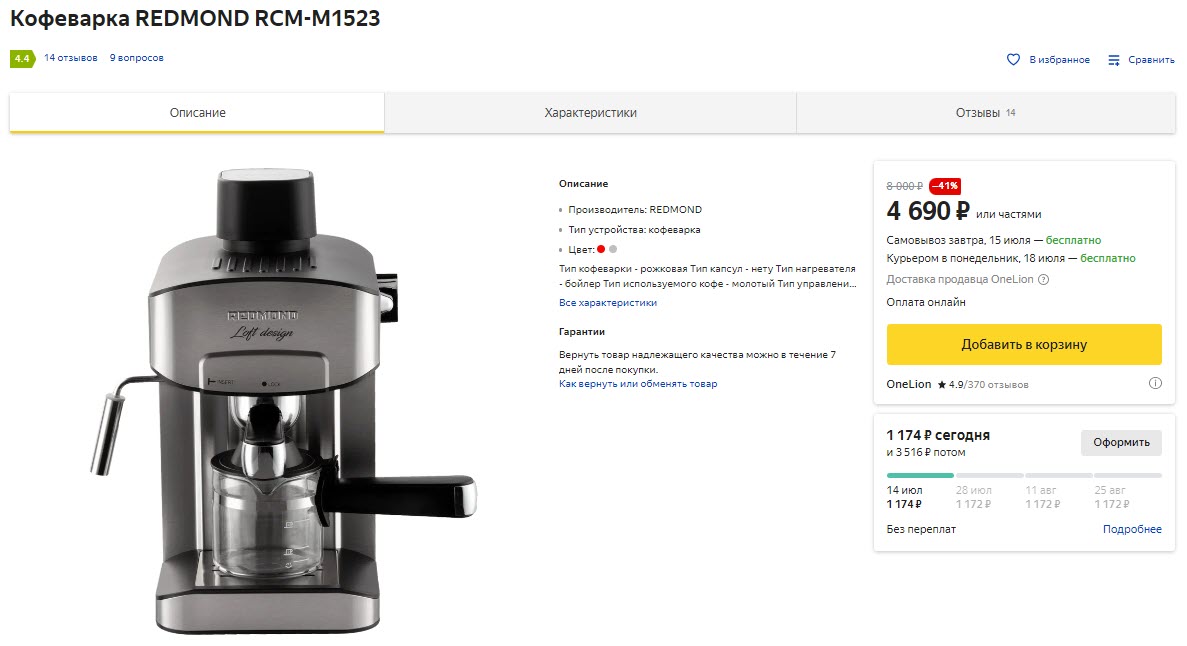Select the red color swatch
This screenshot has height=646, width=1187.
(601, 249)
